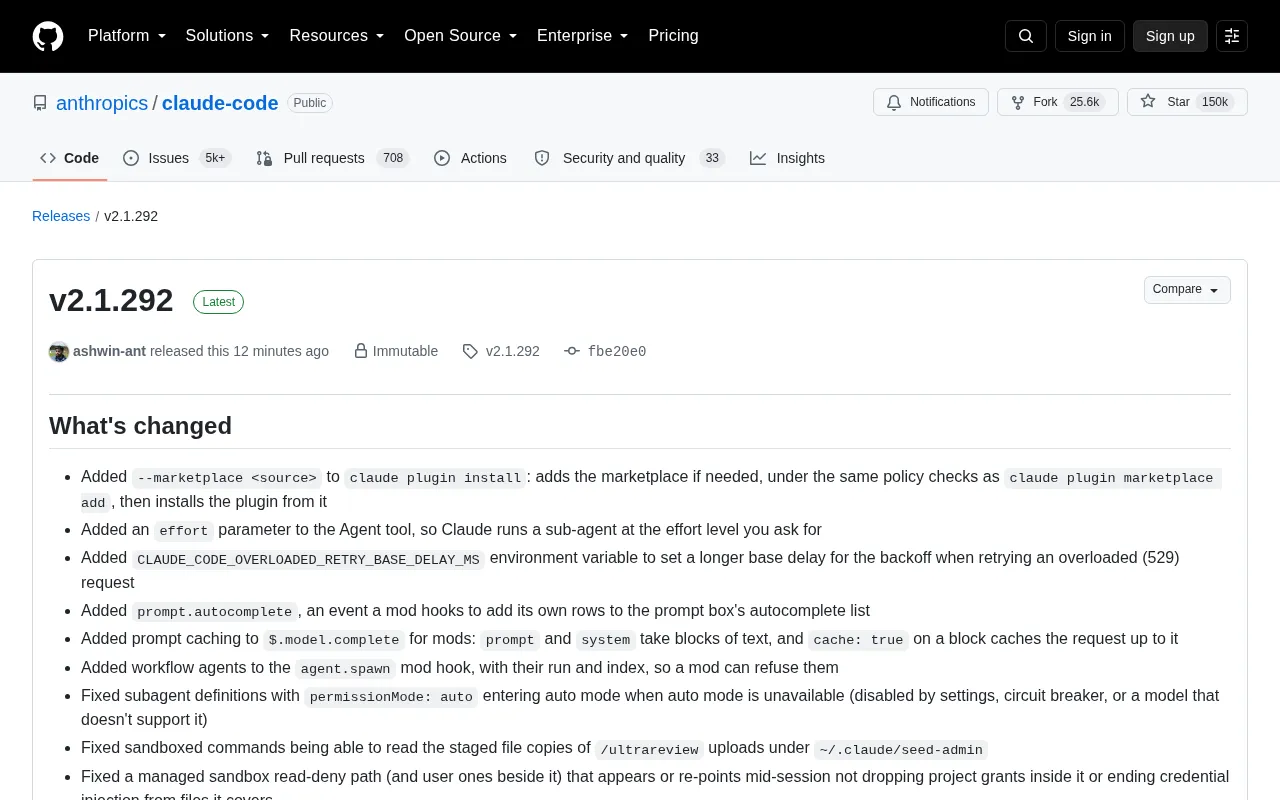Expand the Enterprise menu
The height and width of the screenshot is (800, 1280).
point(583,36)
